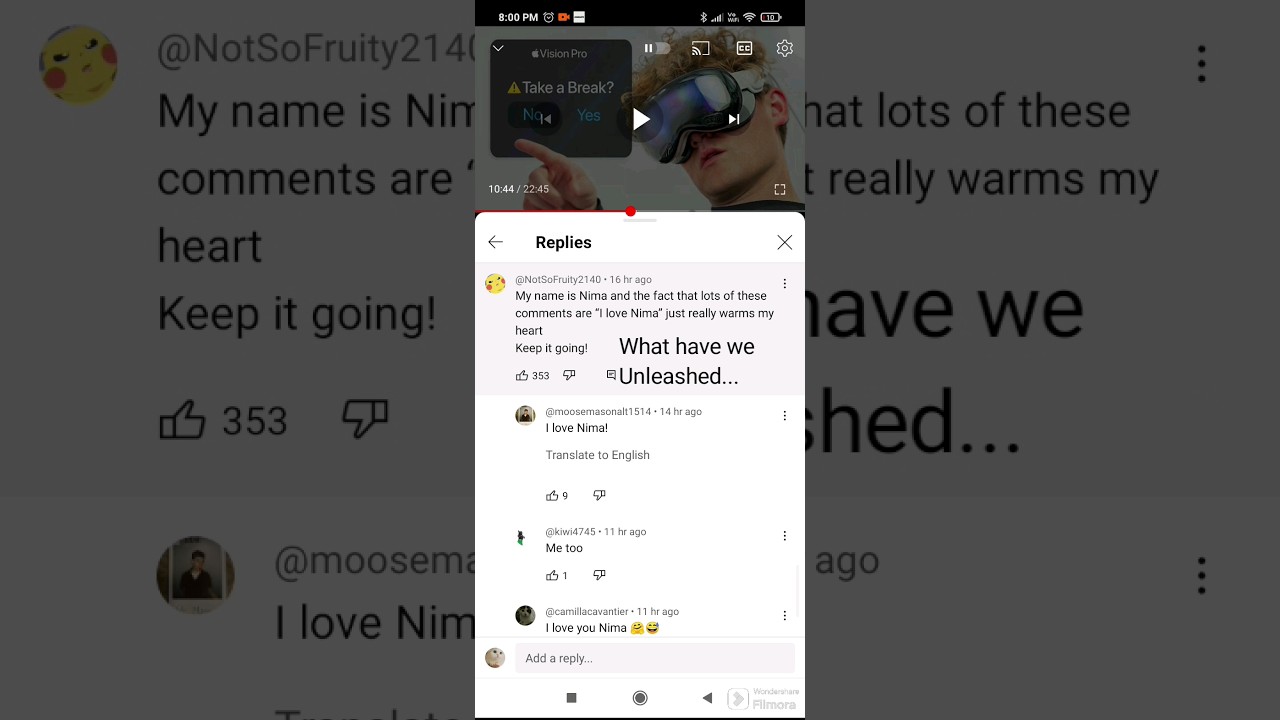Enter fullscreen mode
The width and height of the screenshot is (1280, 720).
tap(780, 189)
